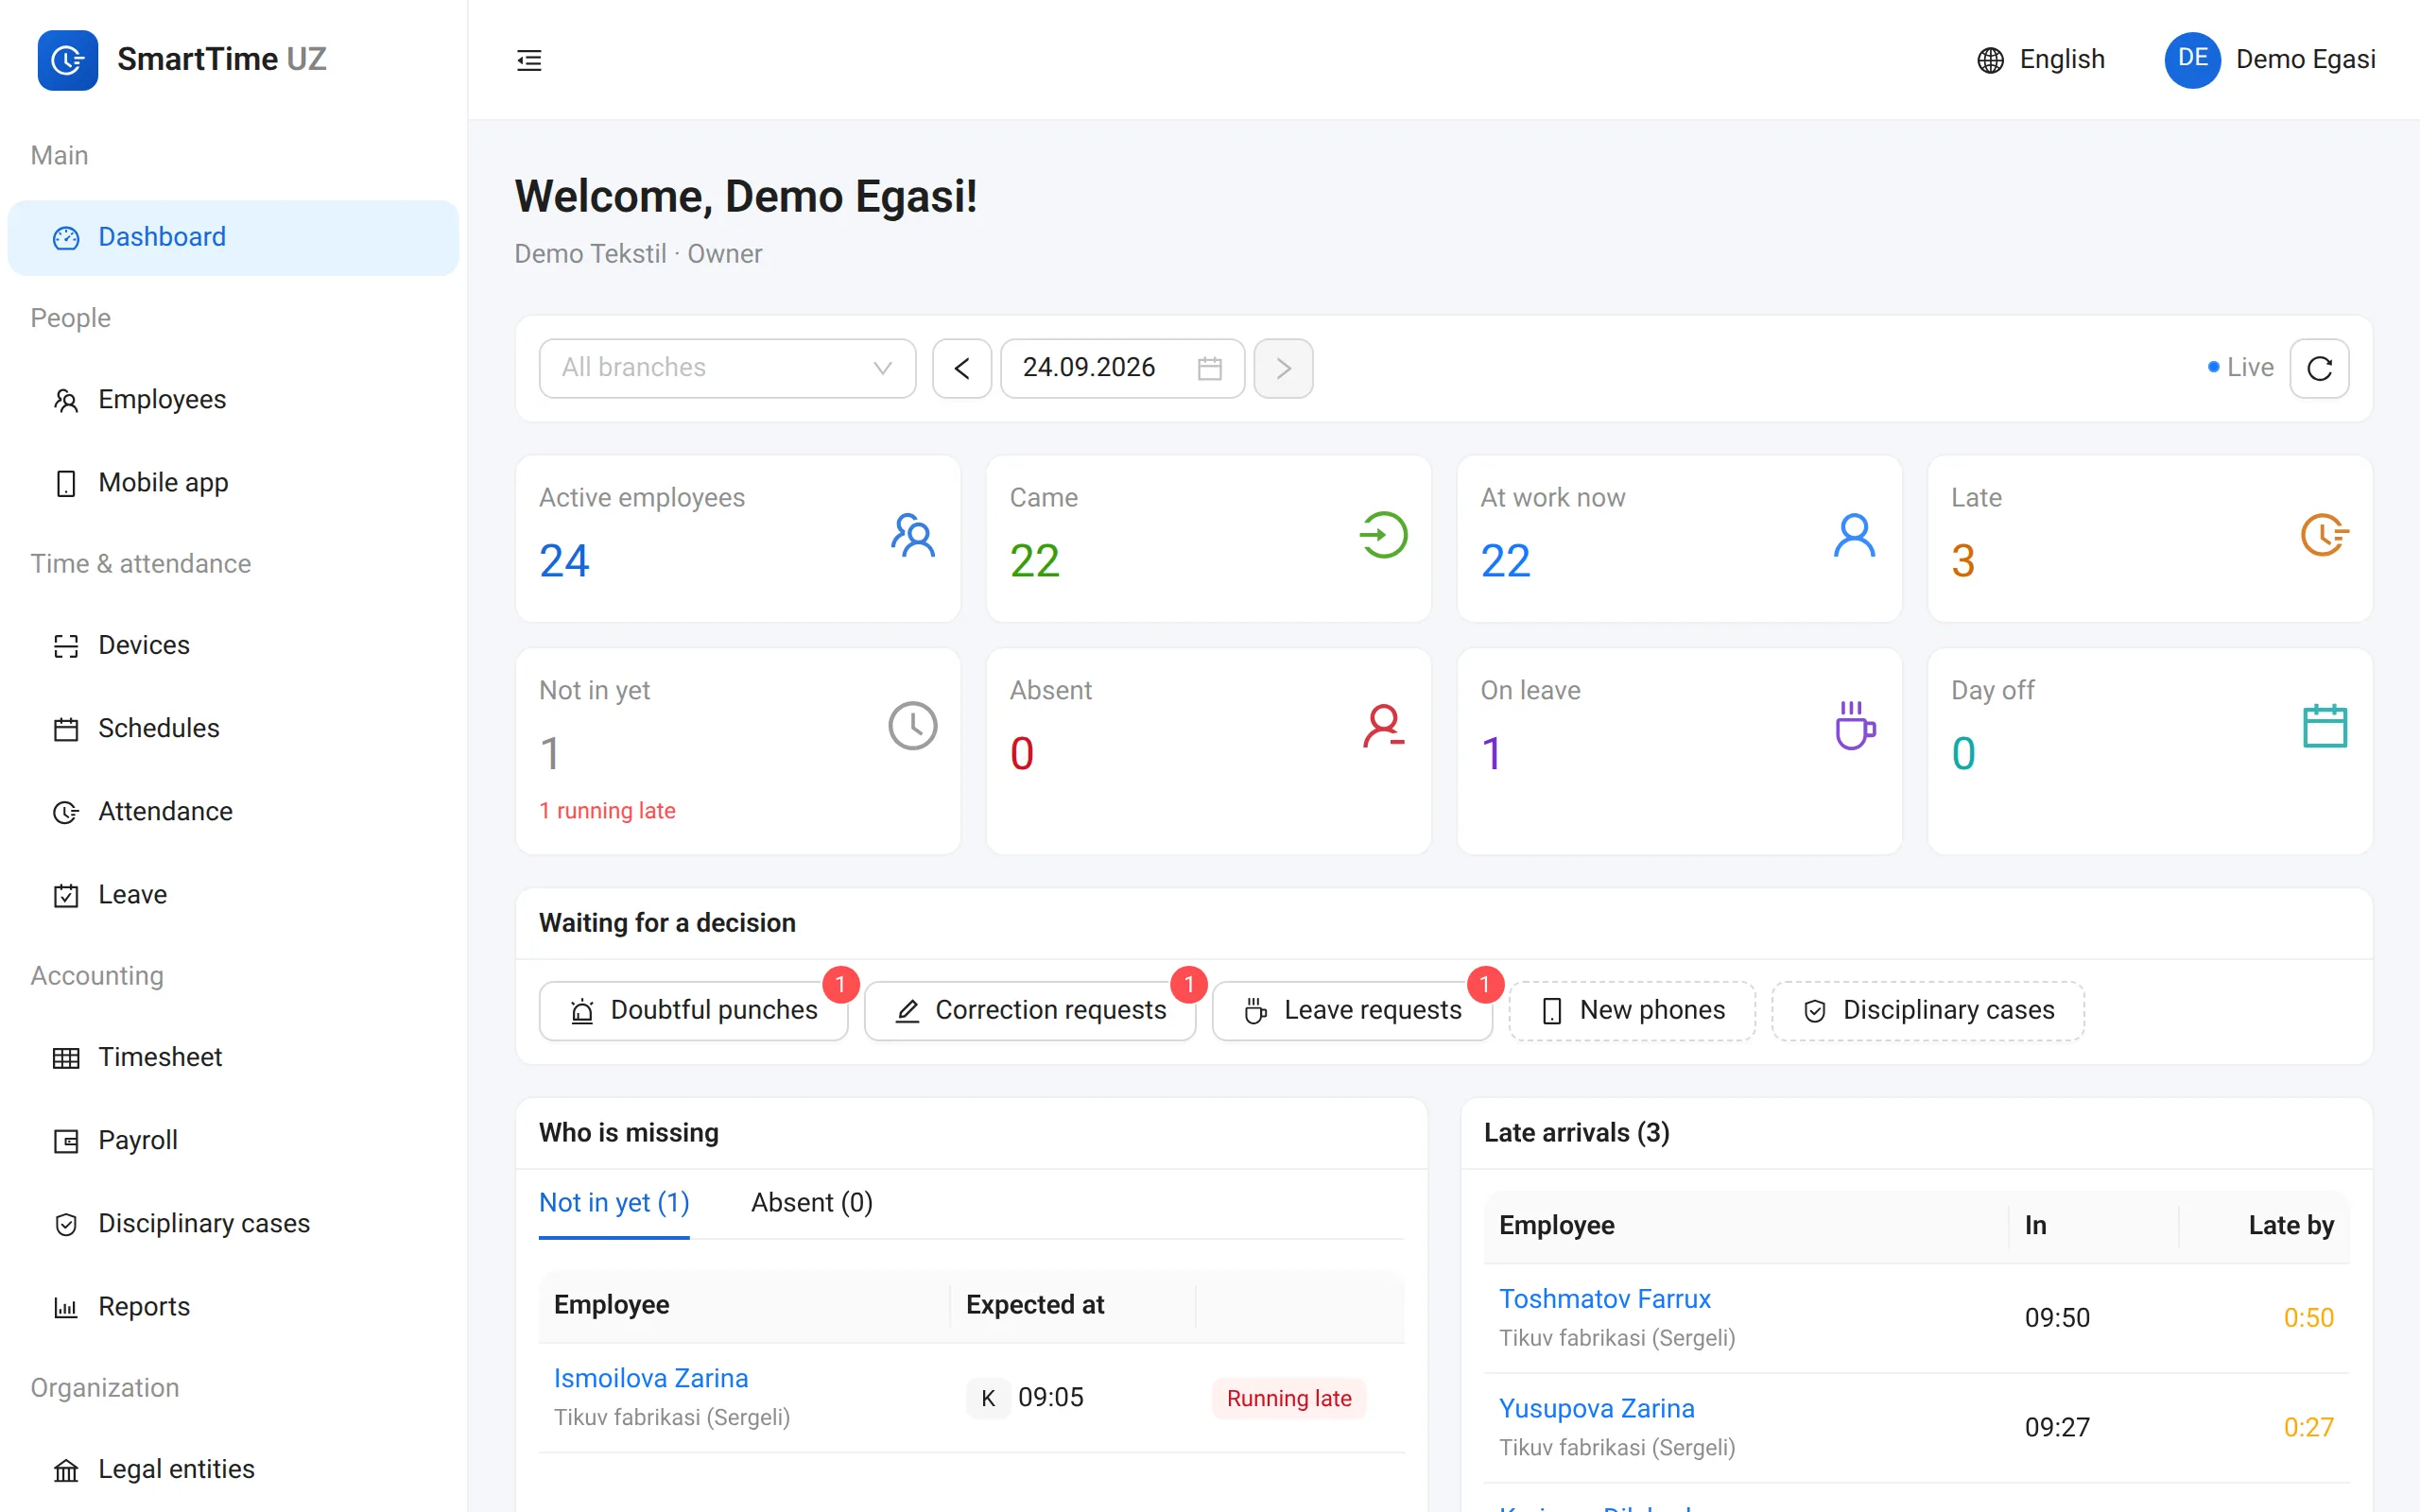Click the SmartTime UZ logo icon
This screenshot has width=2420, height=1512.
click(67, 60)
